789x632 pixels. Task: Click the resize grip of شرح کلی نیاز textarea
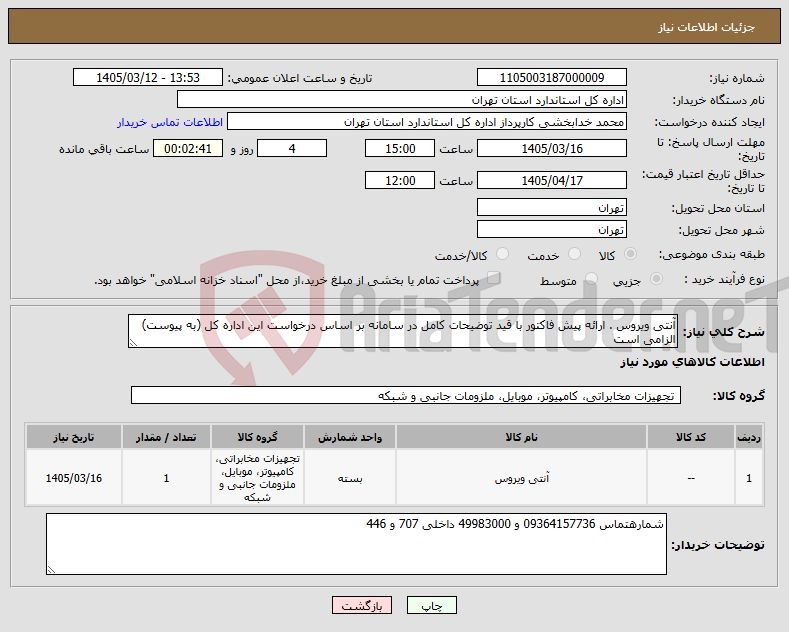point(133,343)
